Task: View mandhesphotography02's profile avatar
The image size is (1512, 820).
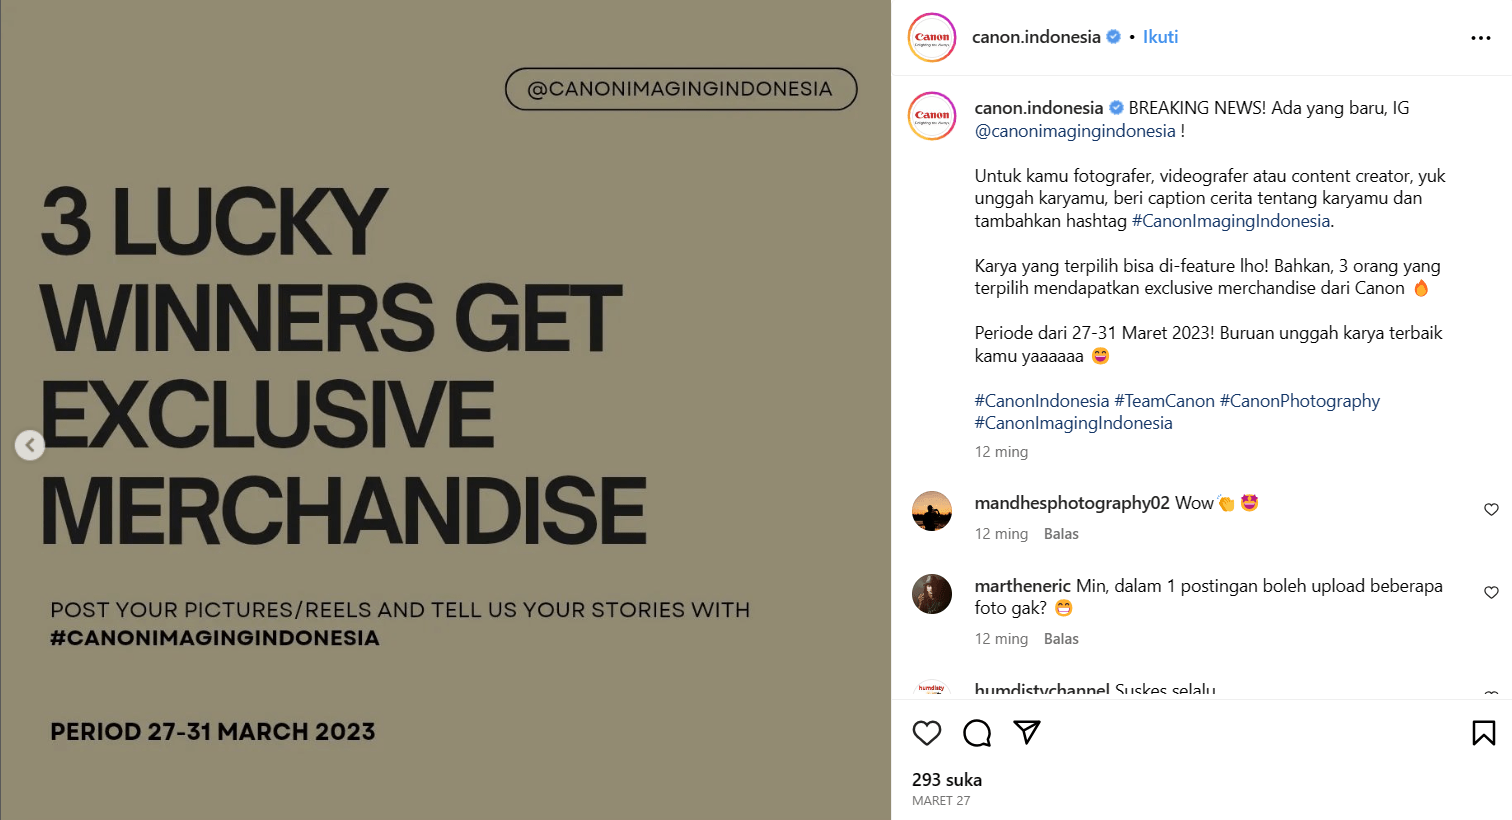Action: tap(932, 511)
